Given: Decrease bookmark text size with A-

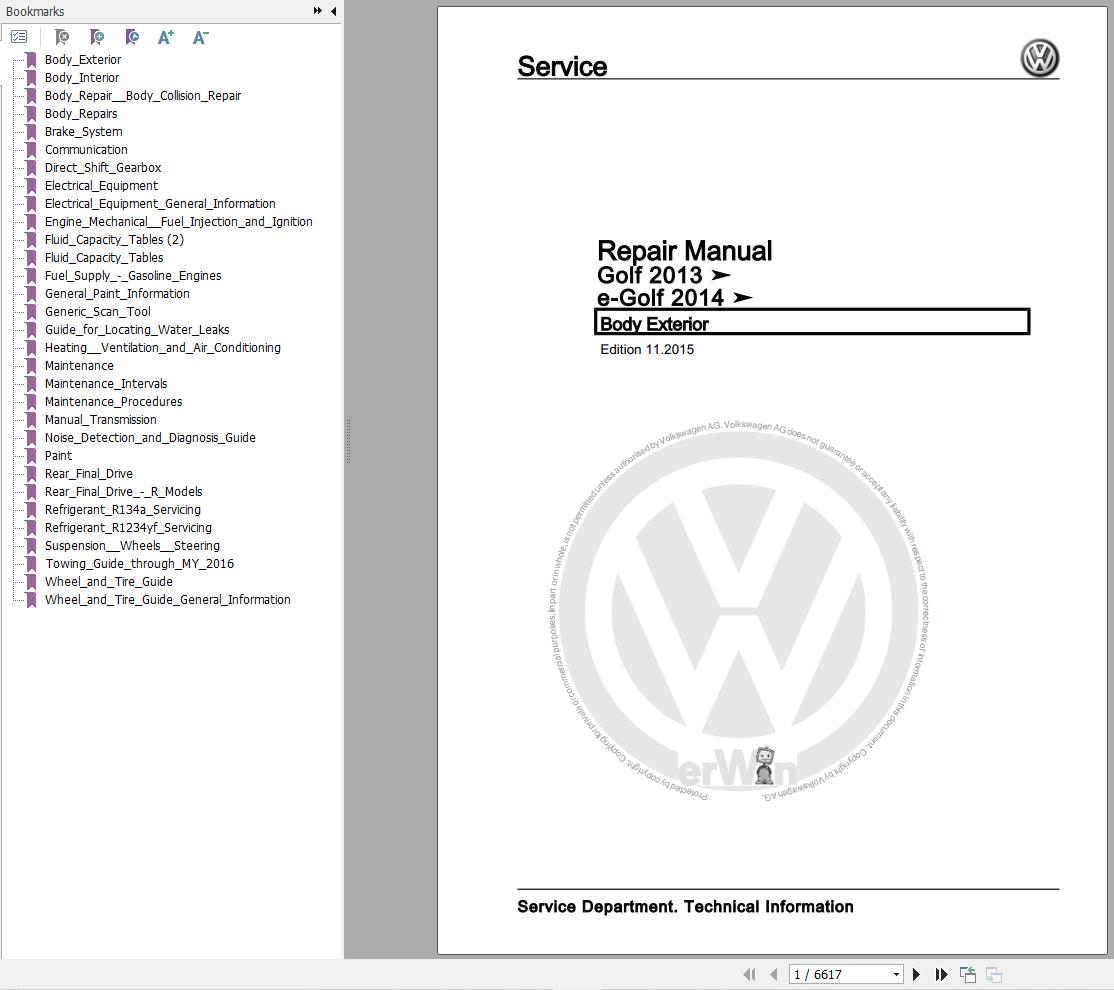Looking at the screenshot, I should point(200,37).
